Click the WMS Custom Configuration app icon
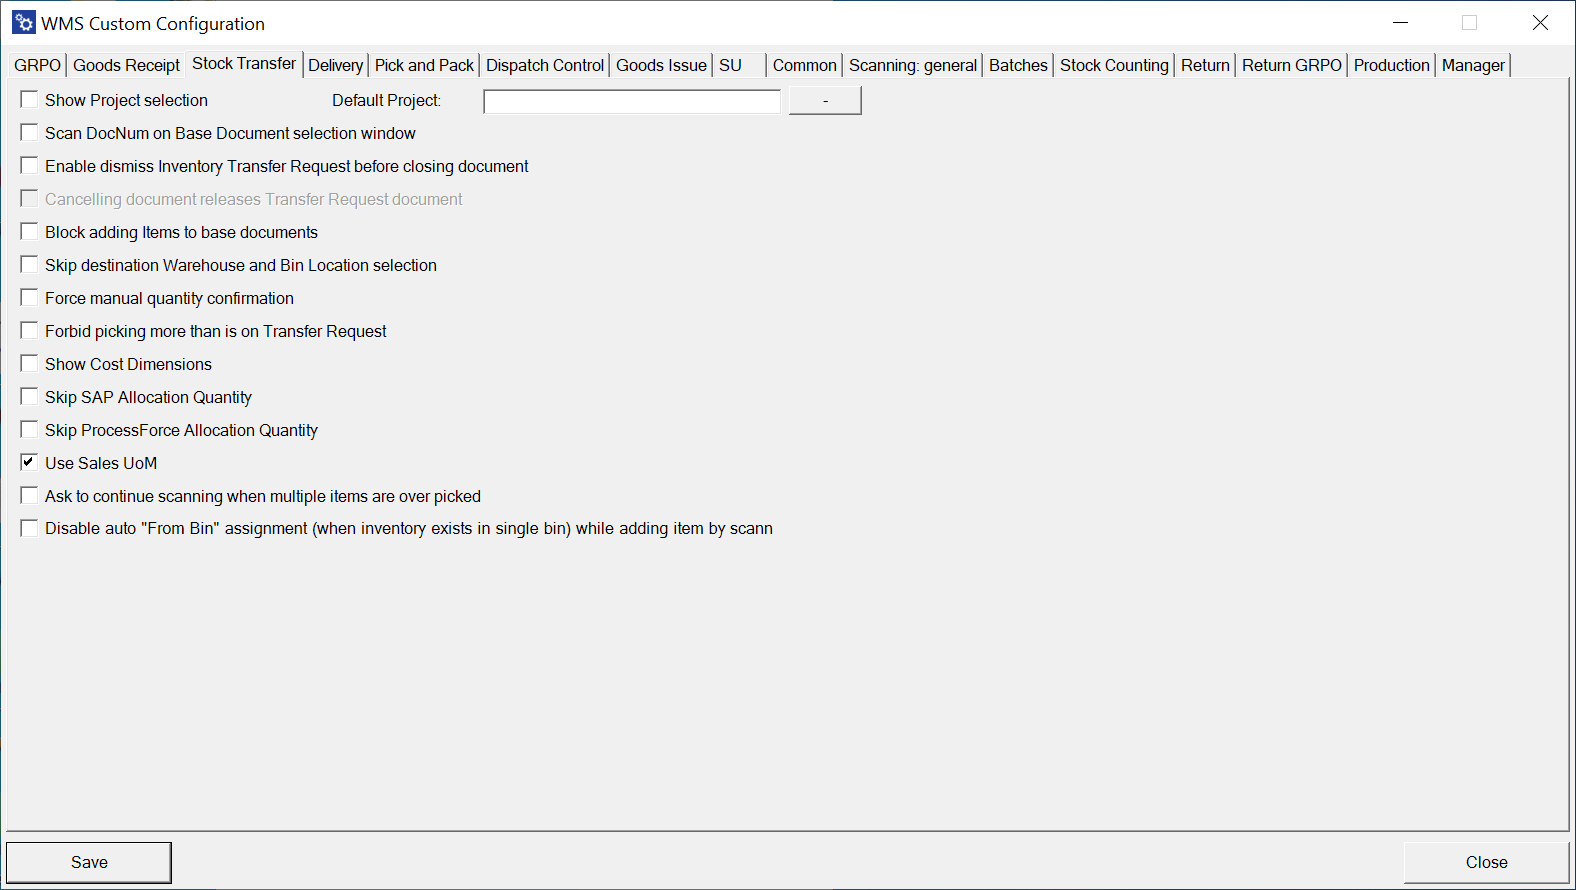The height and width of the screenshot is (890, 1576). (x=23, y=23)
